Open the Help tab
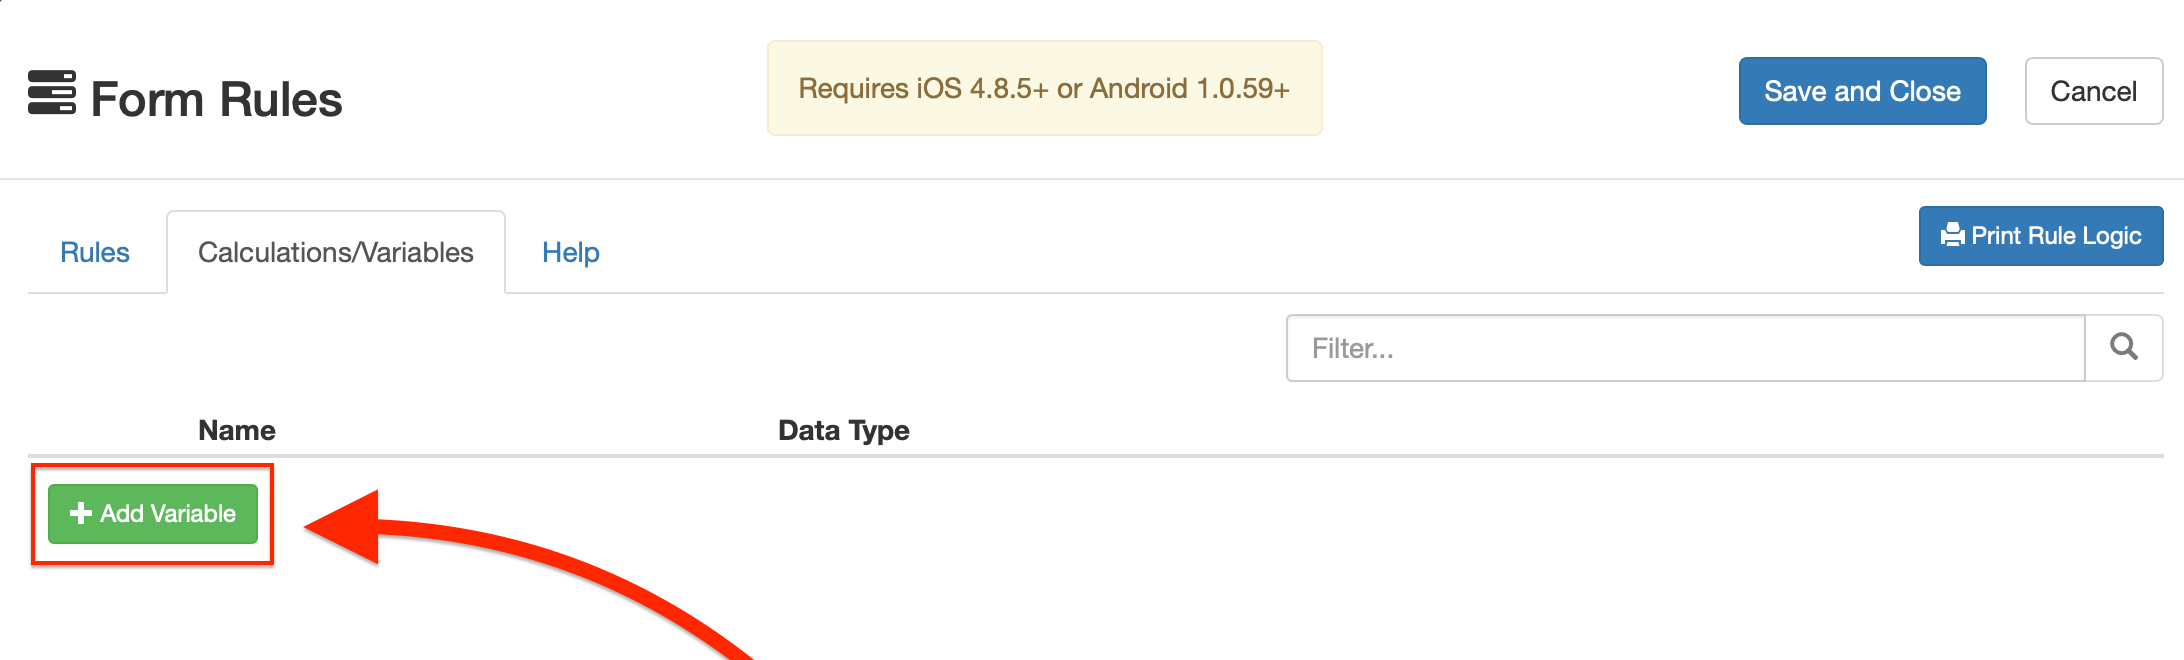The image size is (2184, 660). point(570,252)
